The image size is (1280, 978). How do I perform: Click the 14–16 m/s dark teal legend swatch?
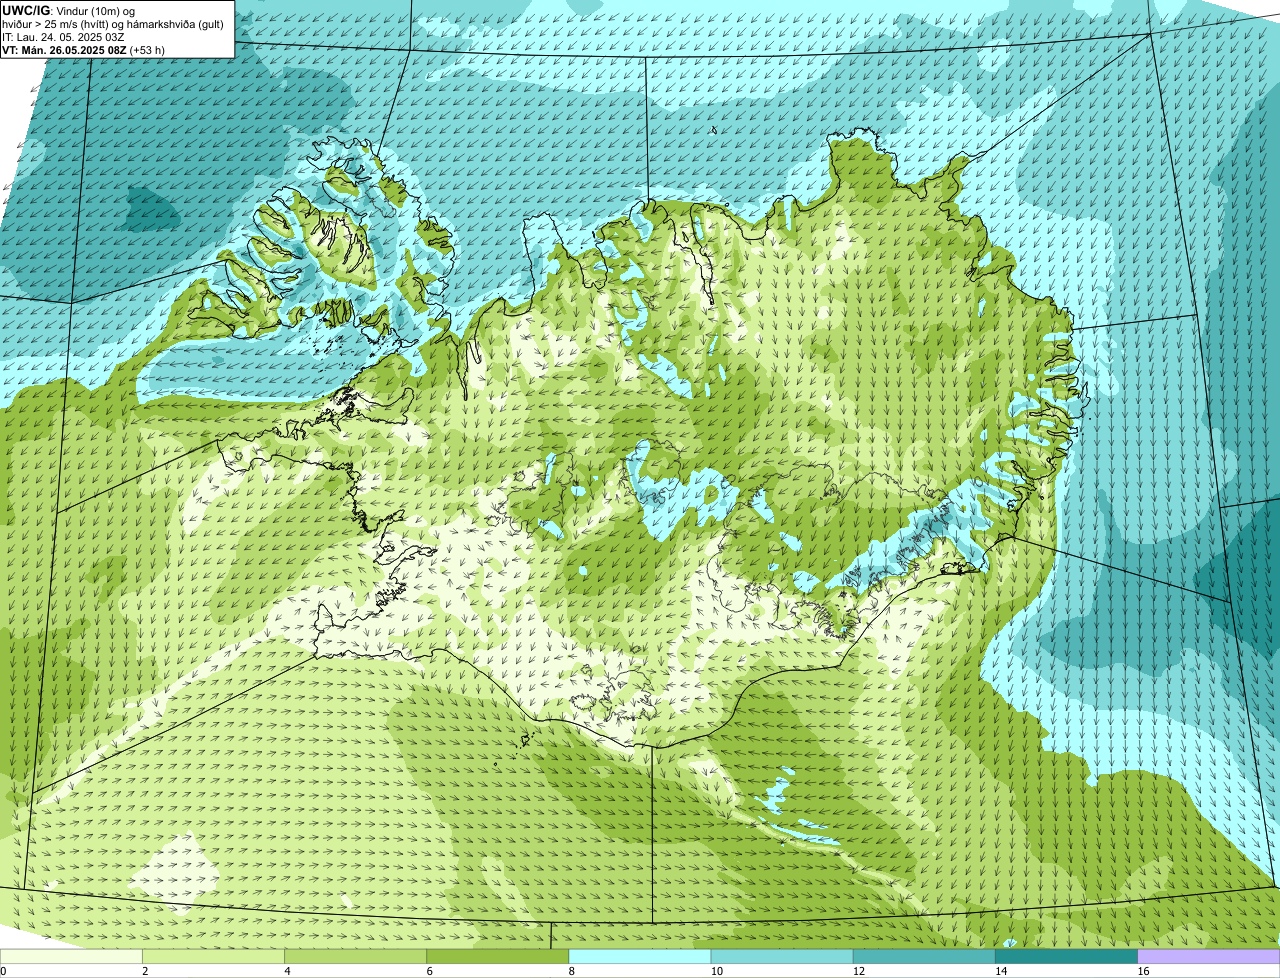tap(1066, 956)
